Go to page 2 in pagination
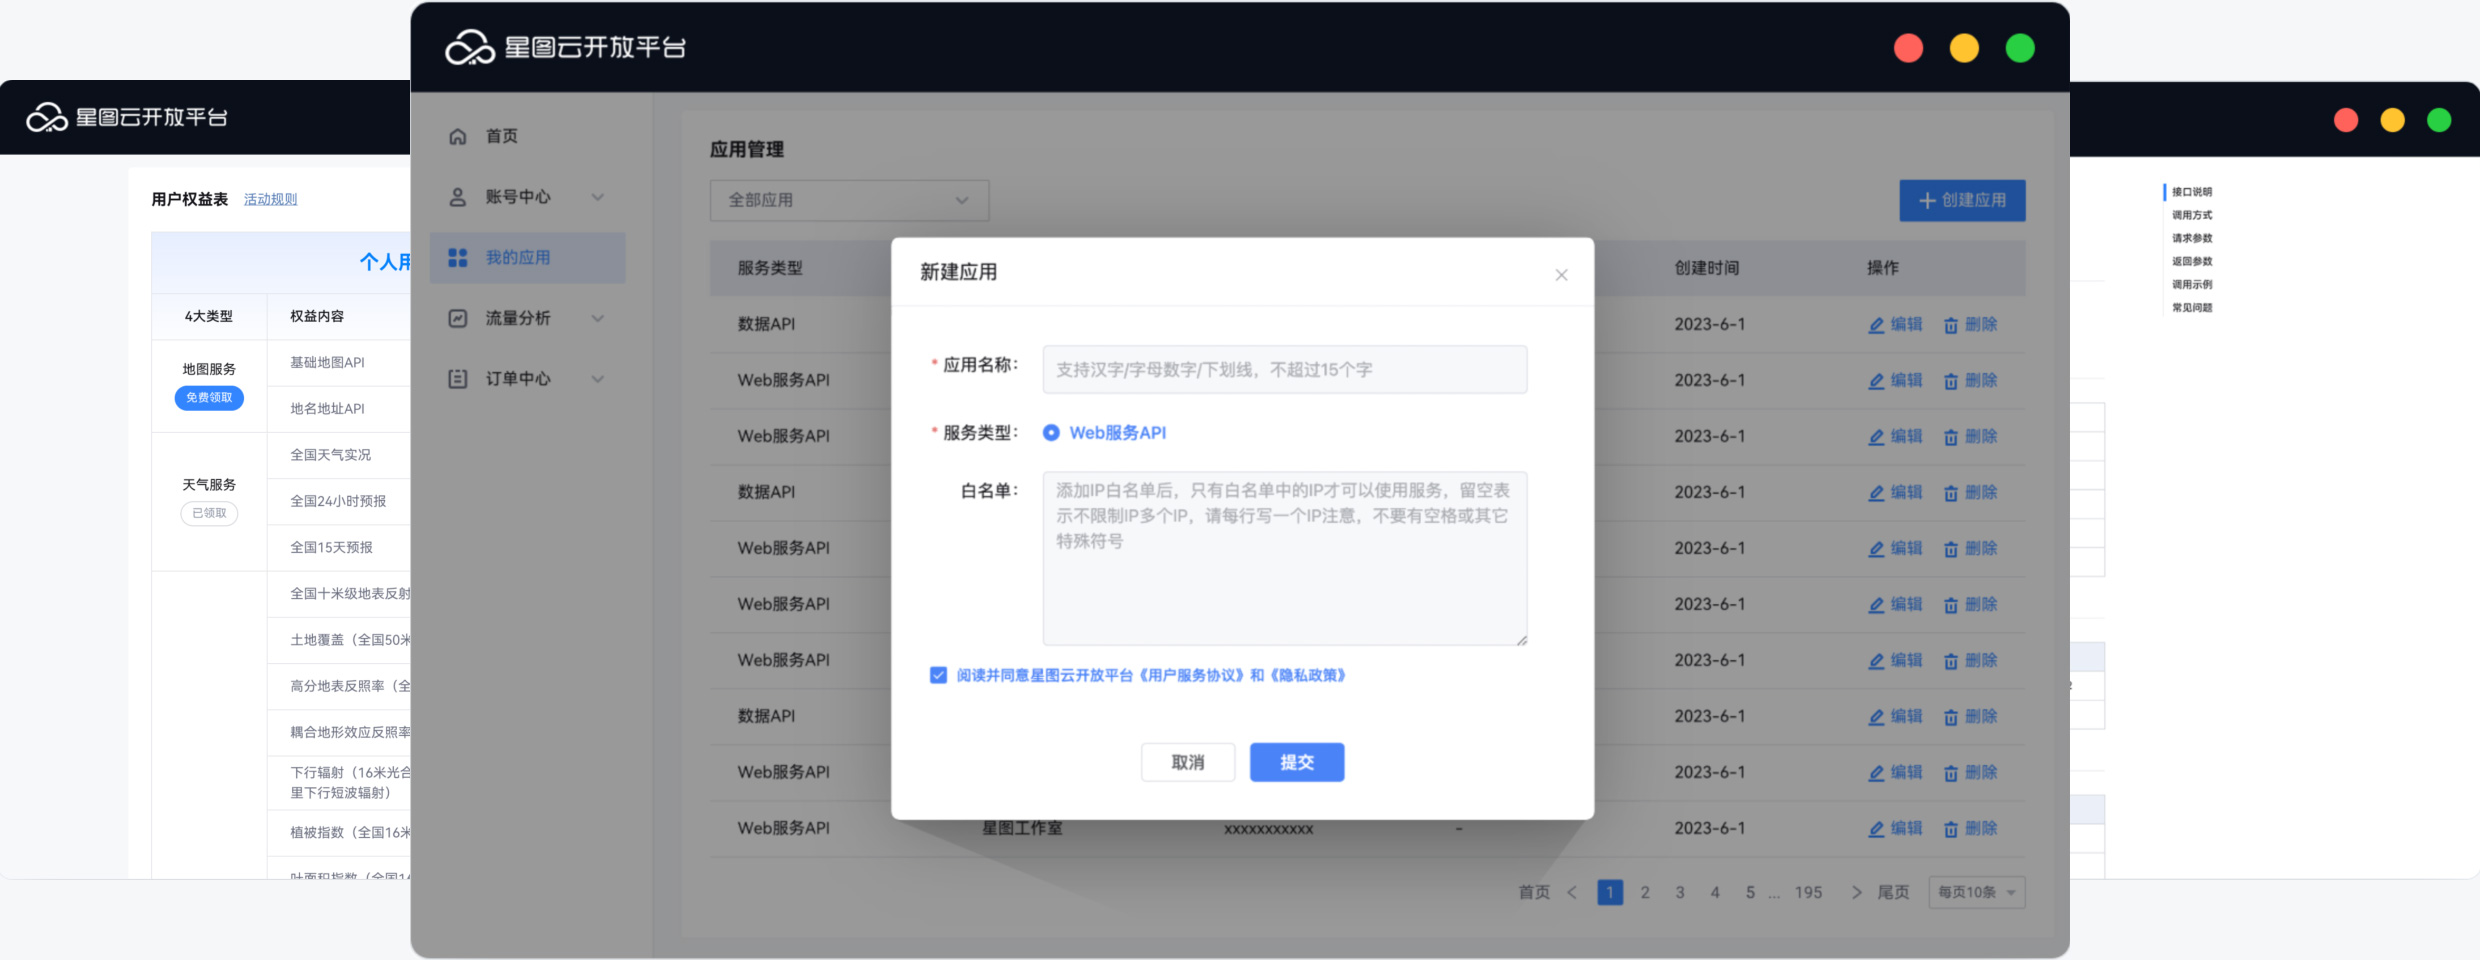 pyautogui.click(x=1645, y=892)
